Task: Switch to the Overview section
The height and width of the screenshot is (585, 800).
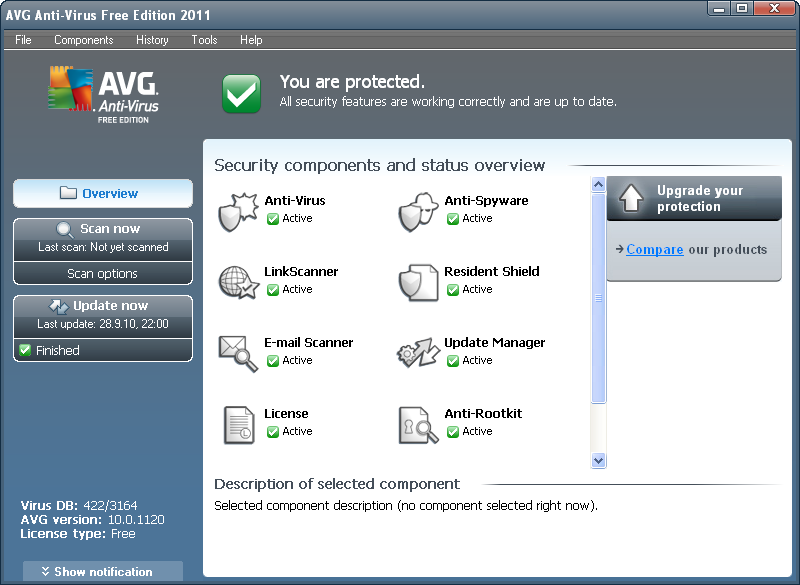Action: point(103,193)
